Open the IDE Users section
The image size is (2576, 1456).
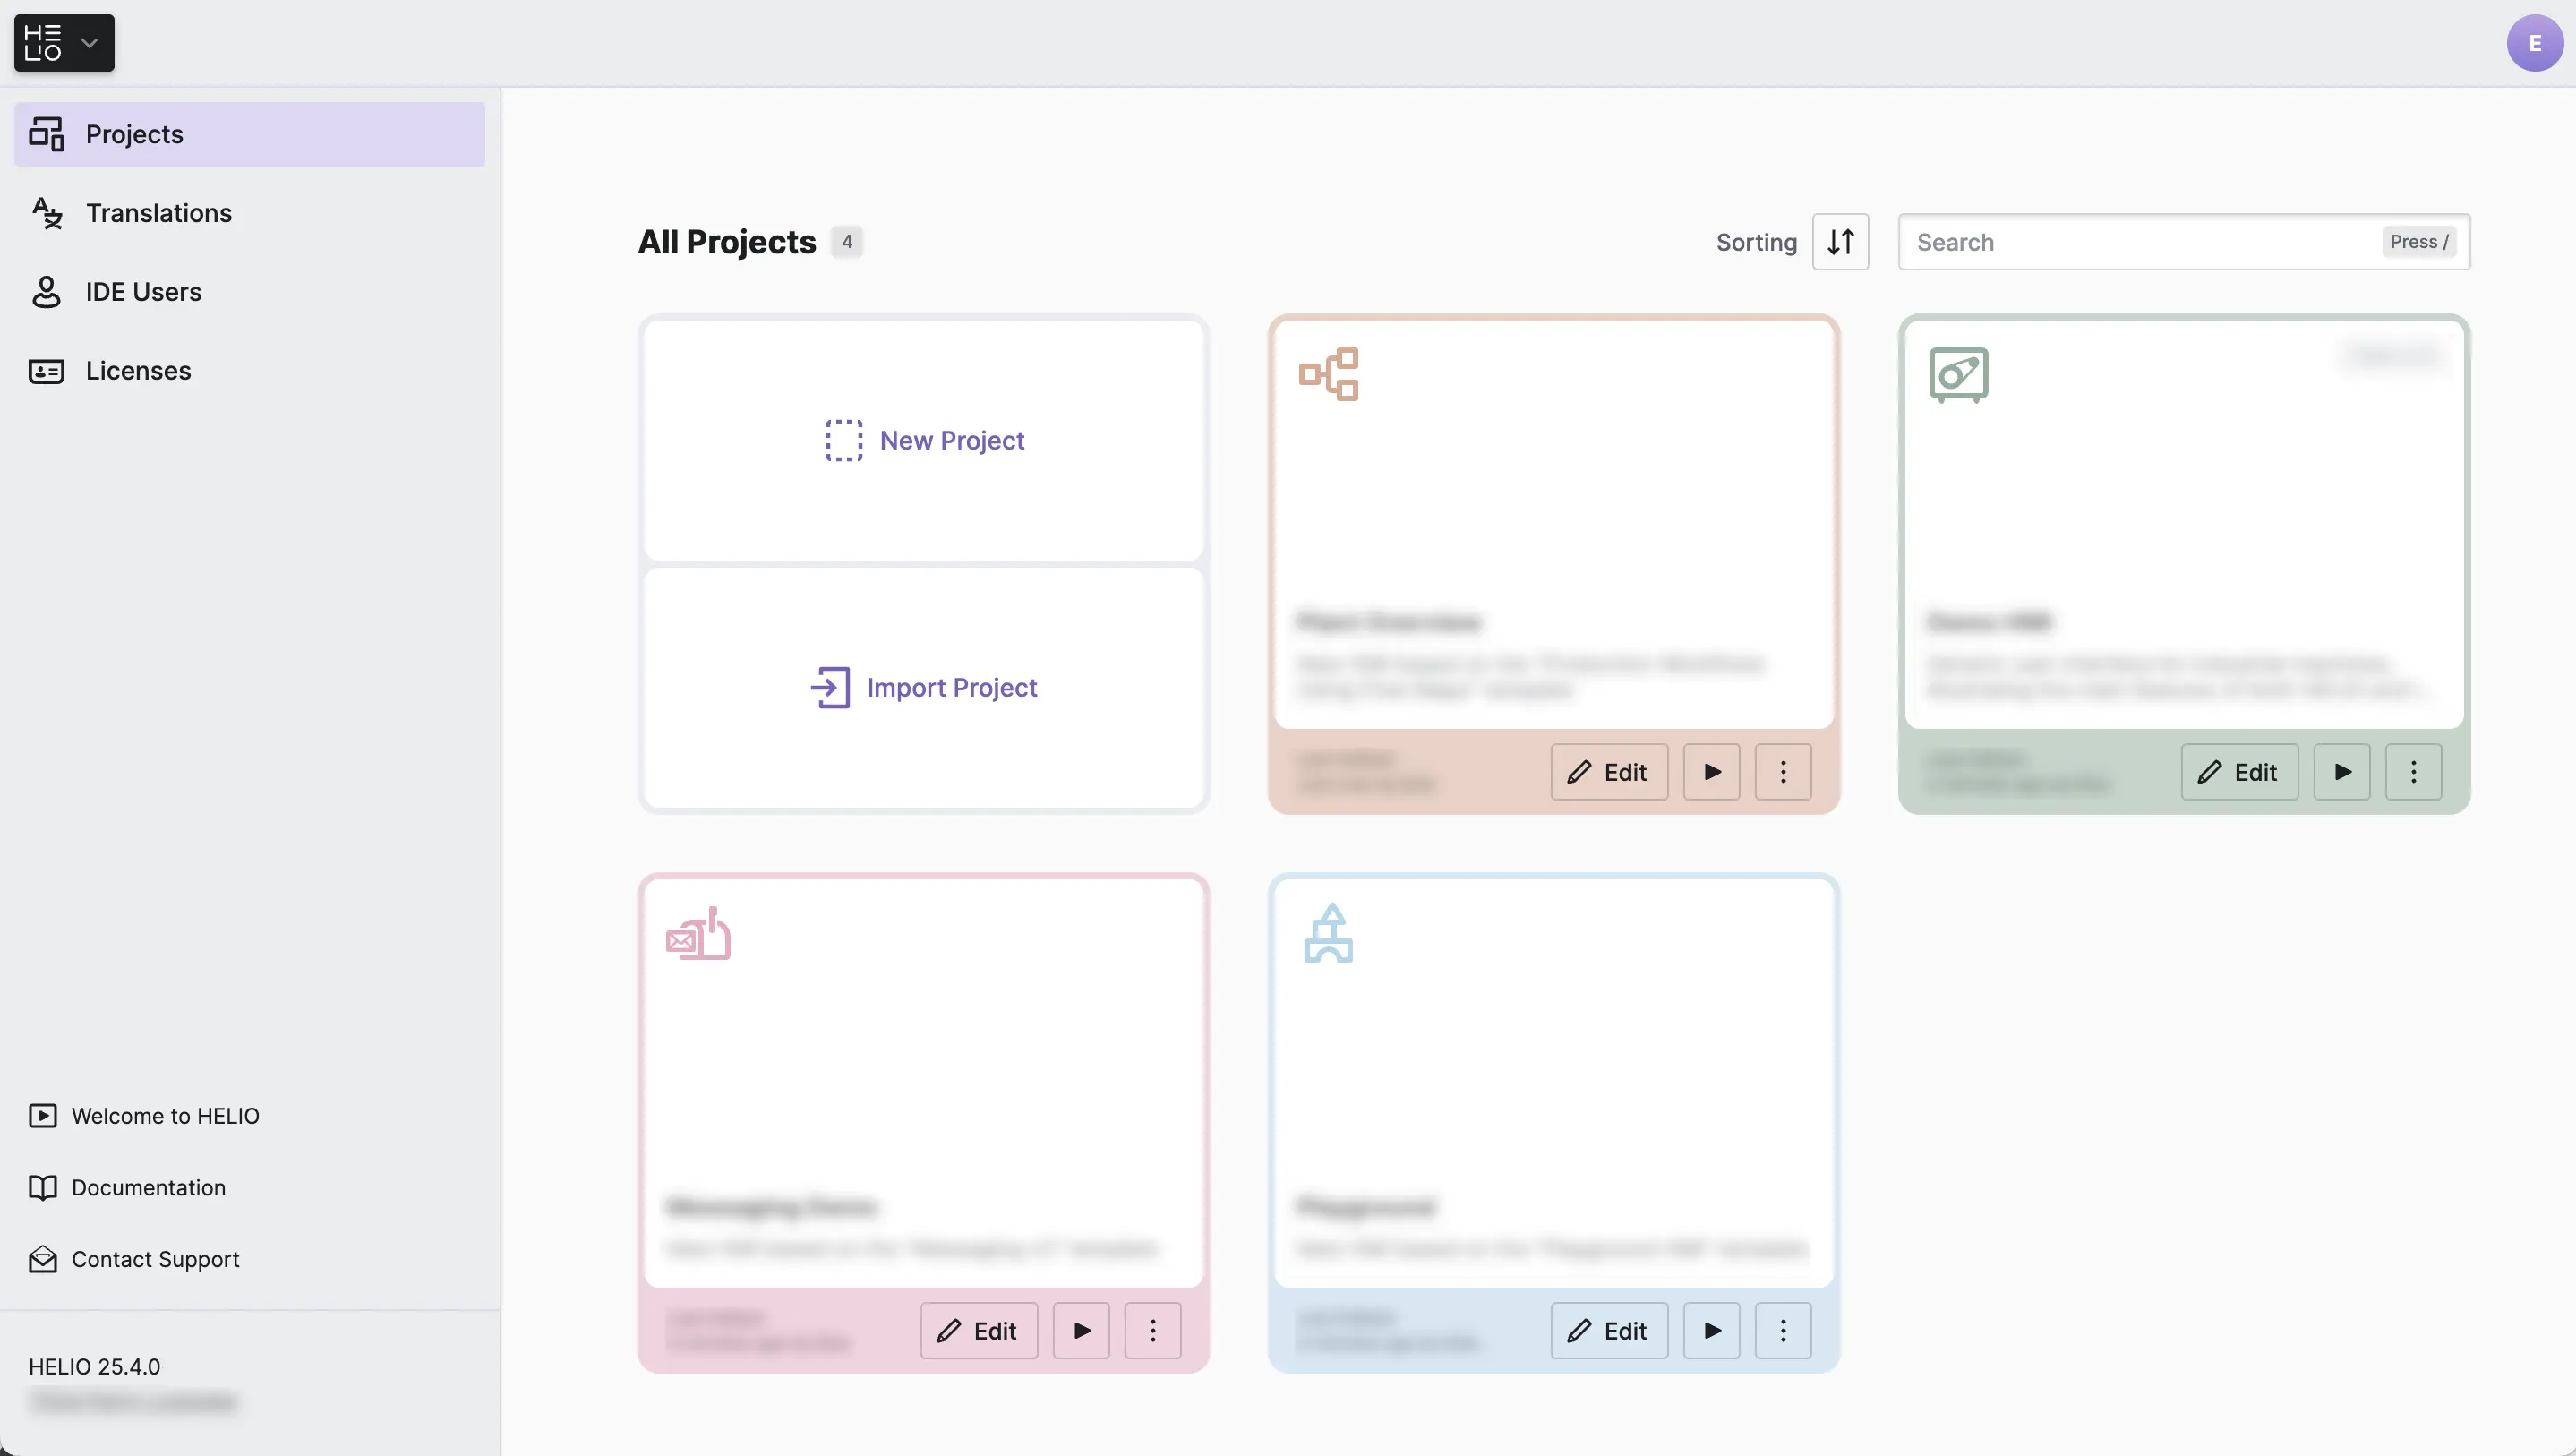tap(143, 292)
